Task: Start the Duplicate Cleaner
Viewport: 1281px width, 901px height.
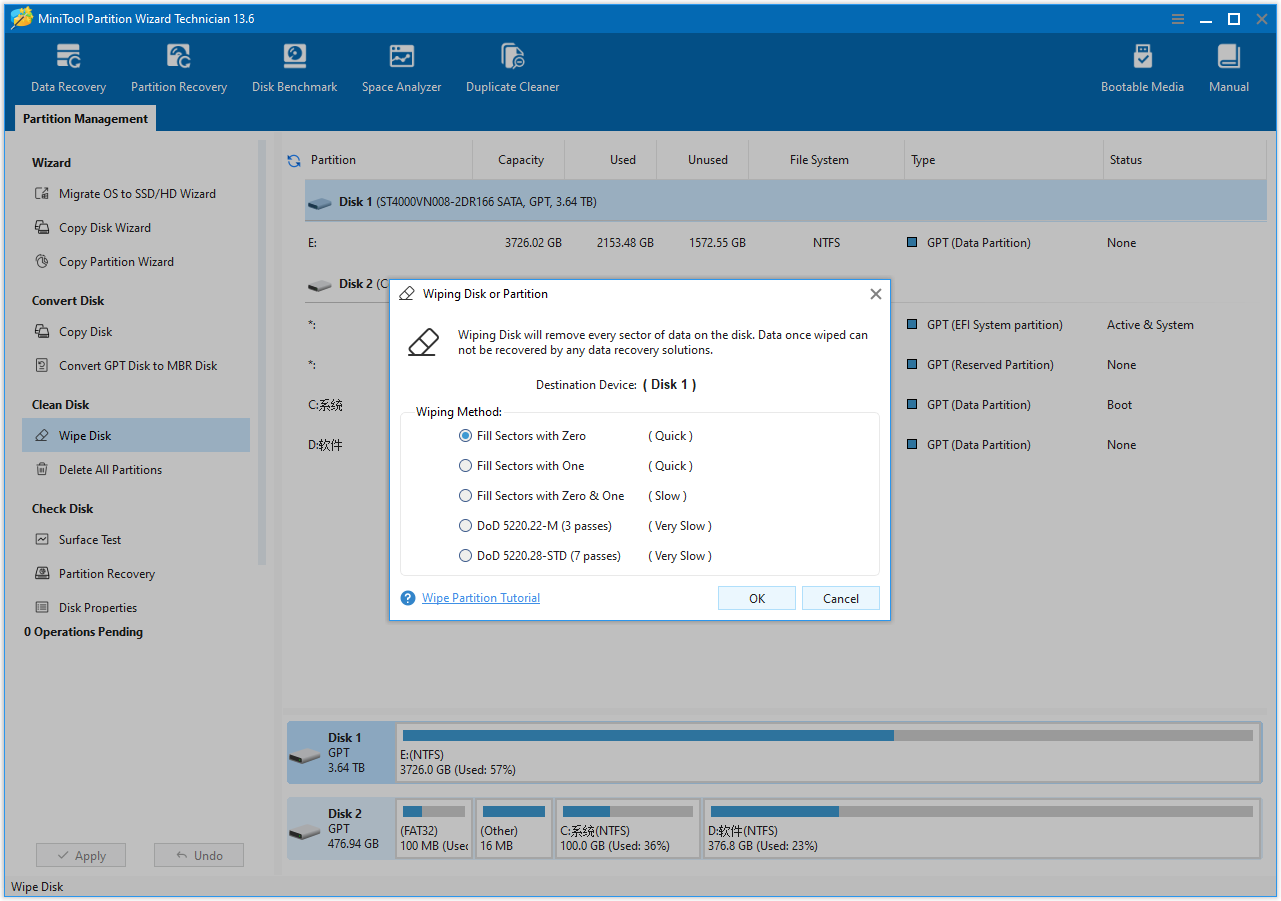Action: [x=512, y=66]
